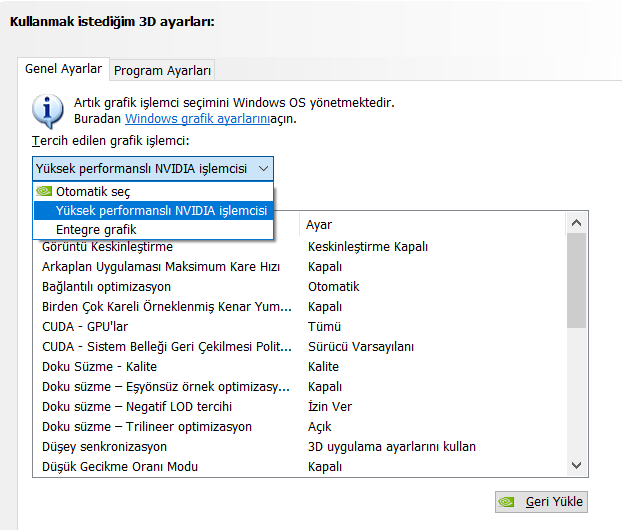Open Windows grafik ayarlarını link
Image resolution: width=622 pixels, height=530 pixels.
(x=197, y=118)
